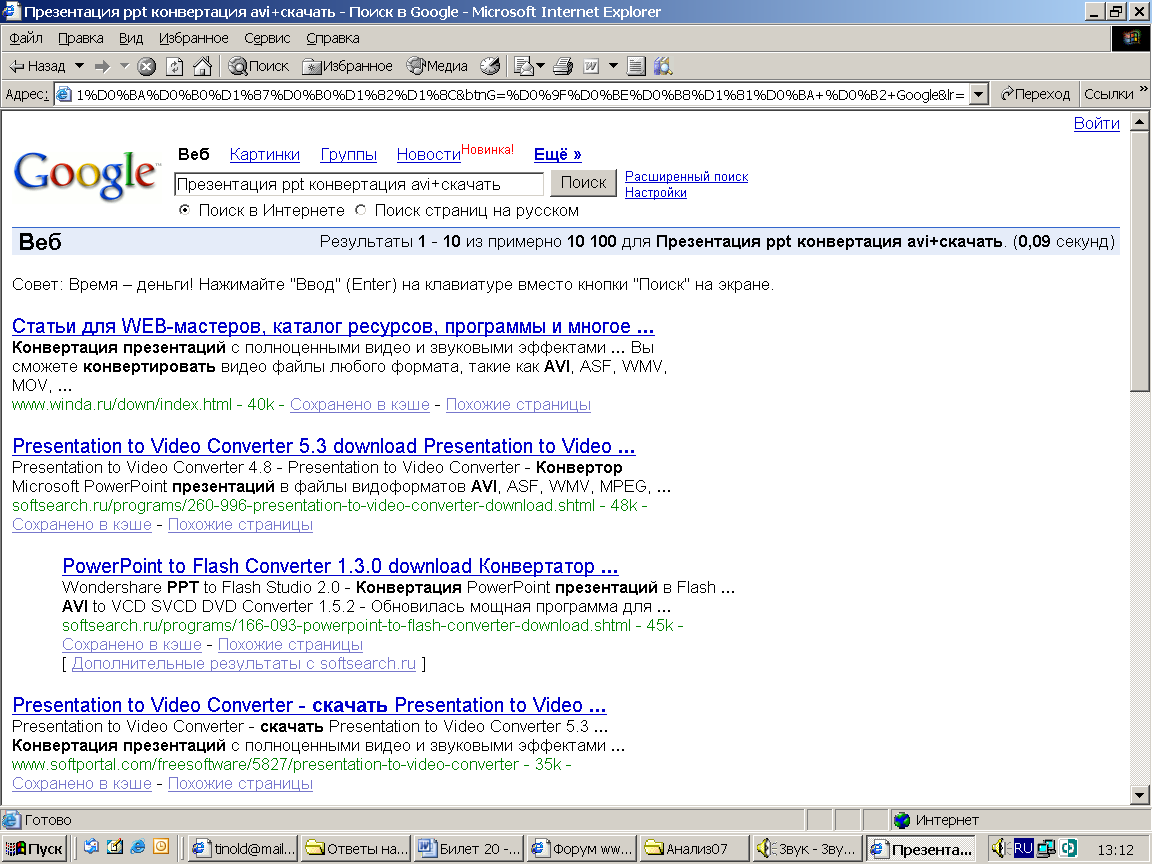Image resolution: width=1152 pixels, height=864 pixels.
Task: Click the Google search query field
Action: click(359, 184)
